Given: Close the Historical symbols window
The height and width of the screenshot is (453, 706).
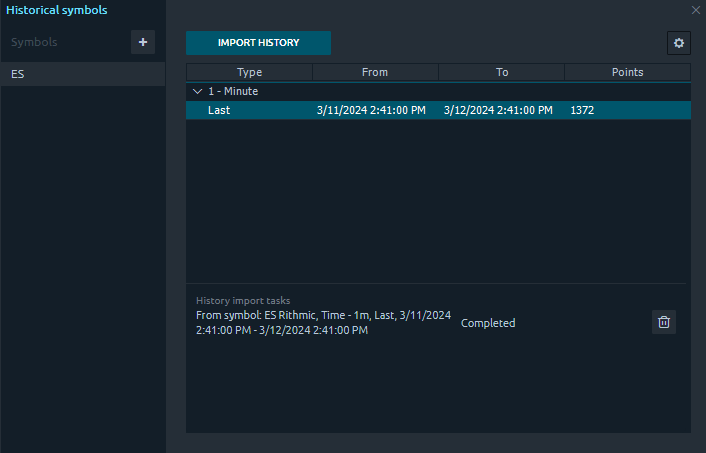Looking at the screenshot, I should coord(696,10).
